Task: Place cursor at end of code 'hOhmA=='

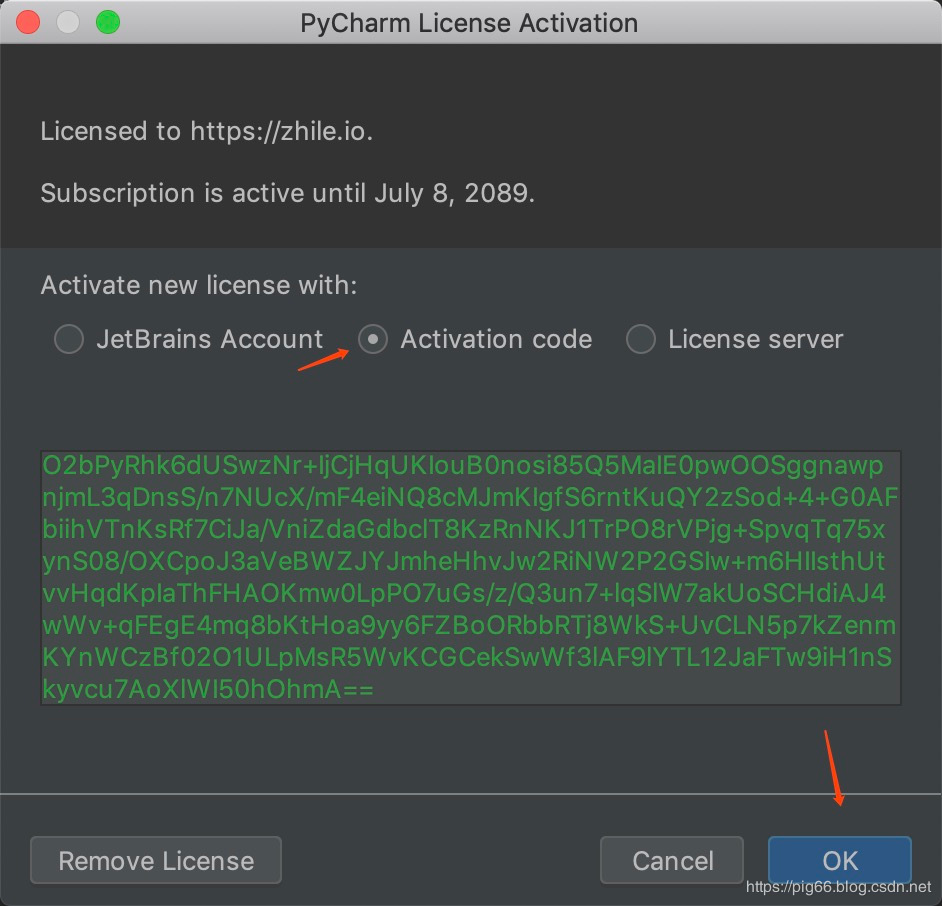Action: [x=374, y=690]
